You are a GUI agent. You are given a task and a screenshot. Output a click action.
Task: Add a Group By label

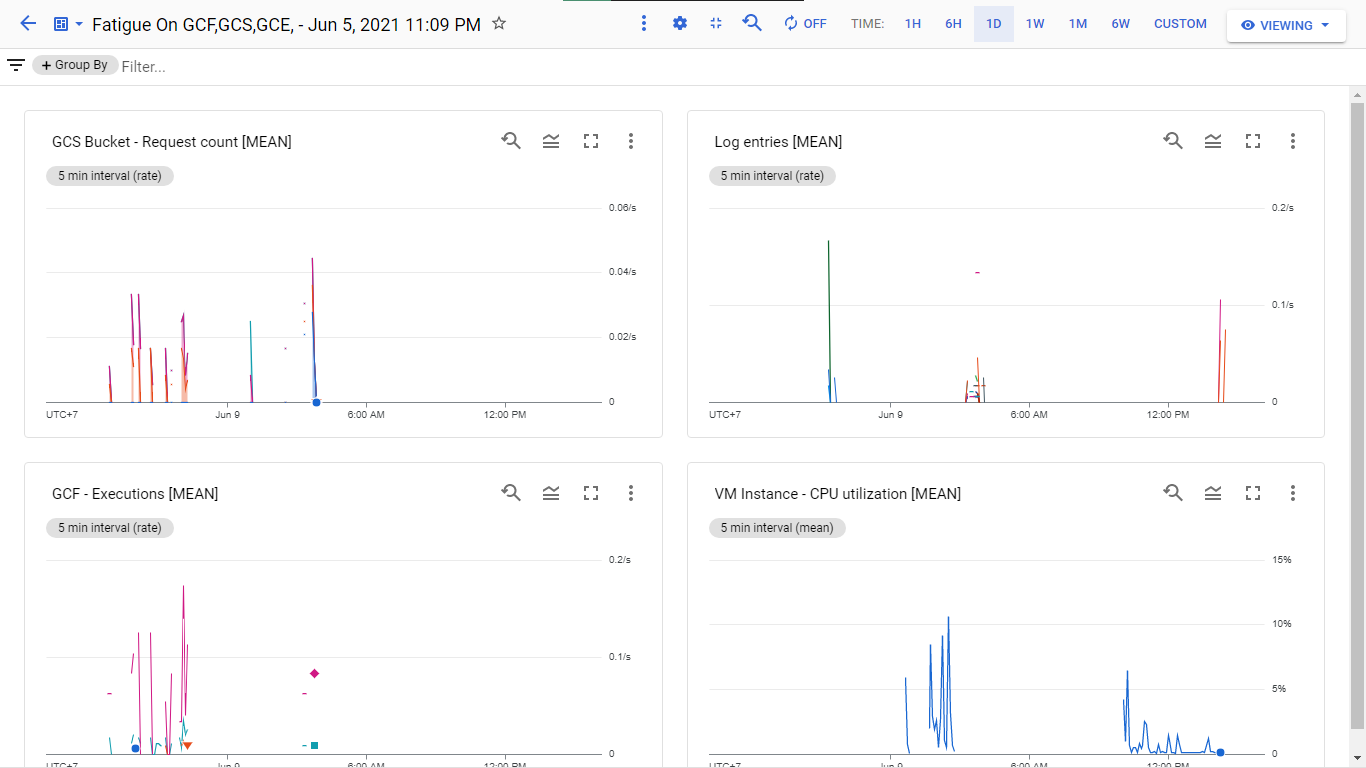[x=75, y=65]
